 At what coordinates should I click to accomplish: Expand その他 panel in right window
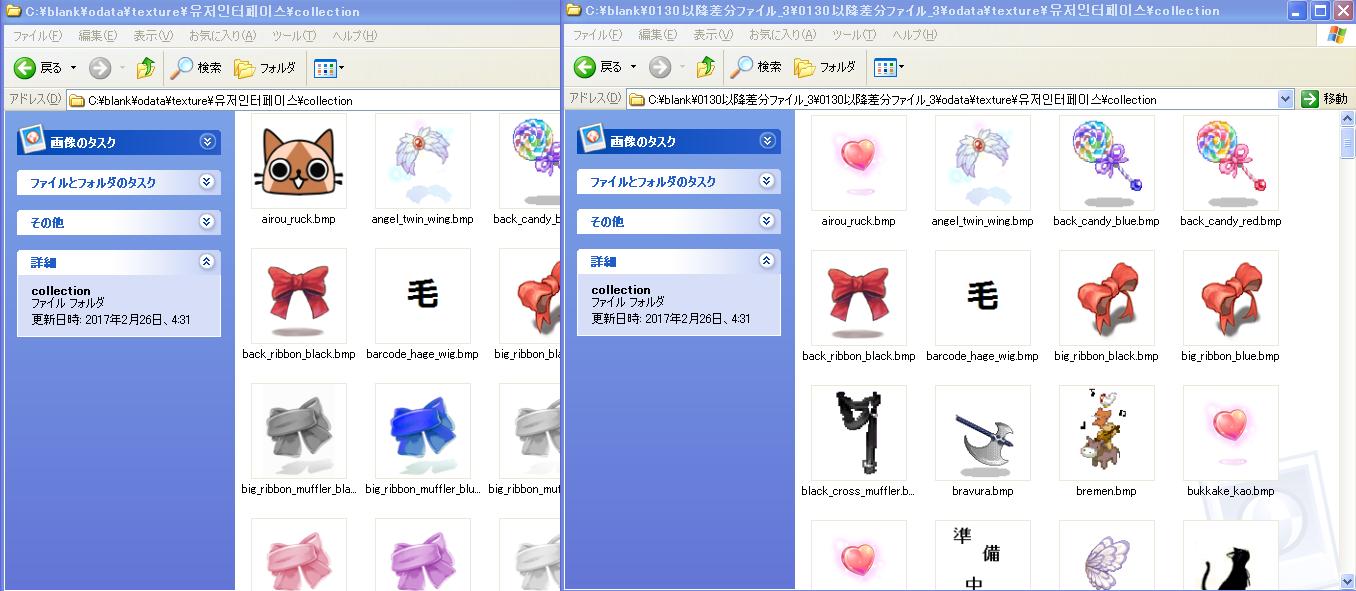click(767, 221)
